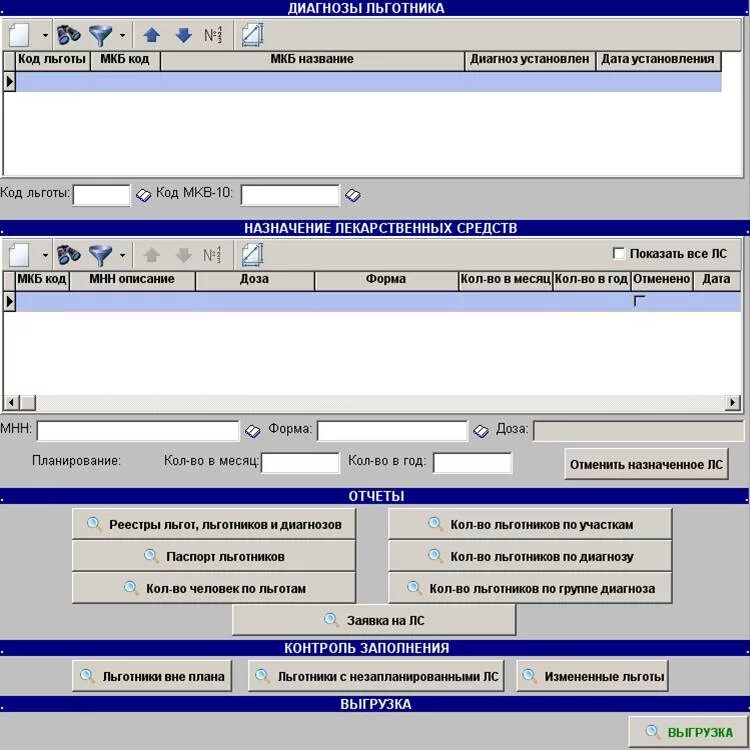750x750 pixels.
Task: Click blue down arrow in diagnoses toolbar
Action: tap(184, 35)
